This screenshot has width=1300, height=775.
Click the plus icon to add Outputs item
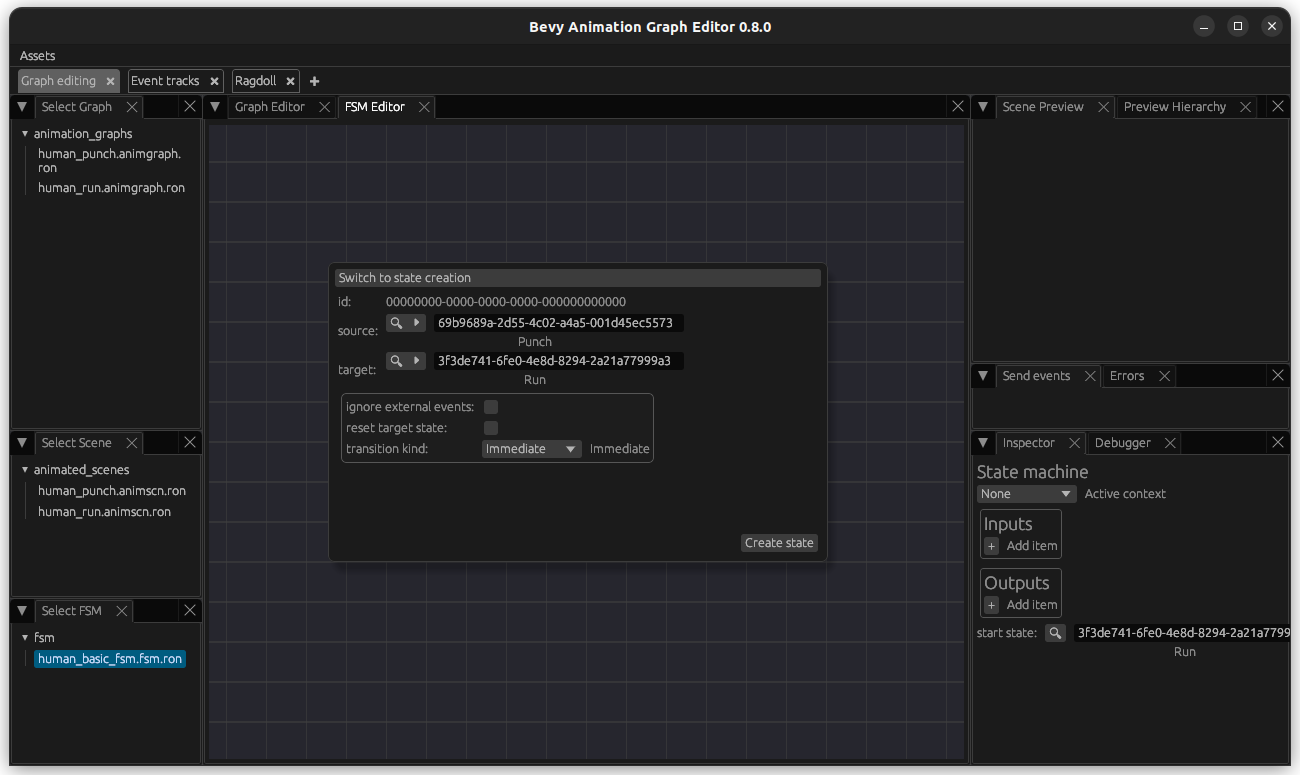tap(992, 605)
